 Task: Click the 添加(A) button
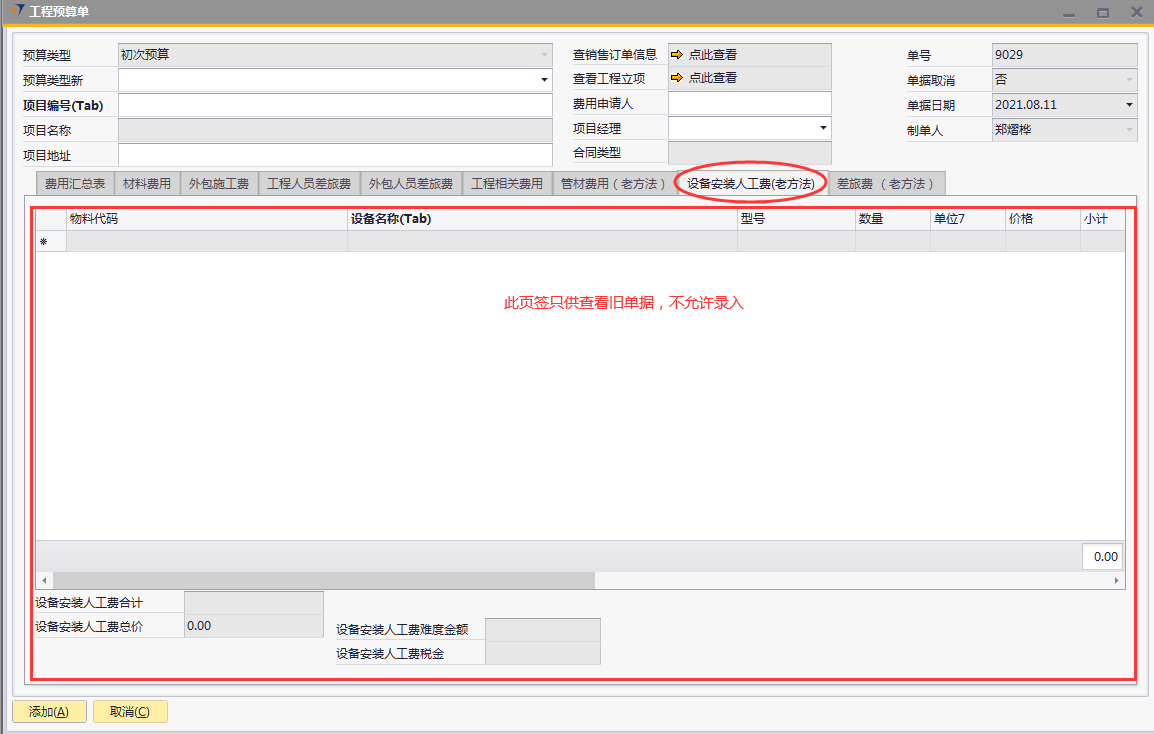point(49,712)
